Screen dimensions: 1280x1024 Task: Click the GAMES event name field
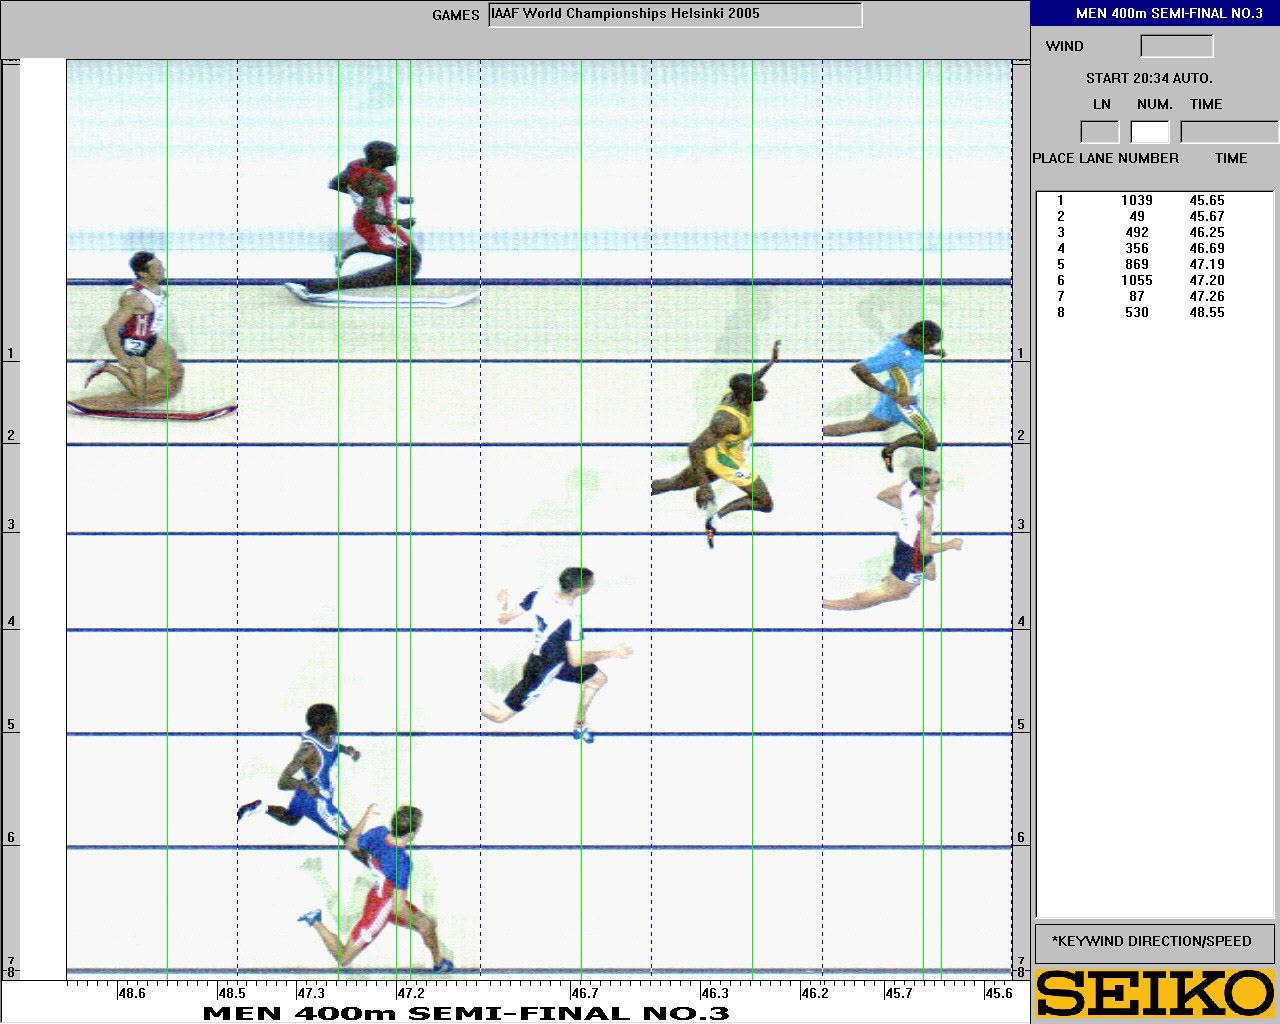pos(675,15)
